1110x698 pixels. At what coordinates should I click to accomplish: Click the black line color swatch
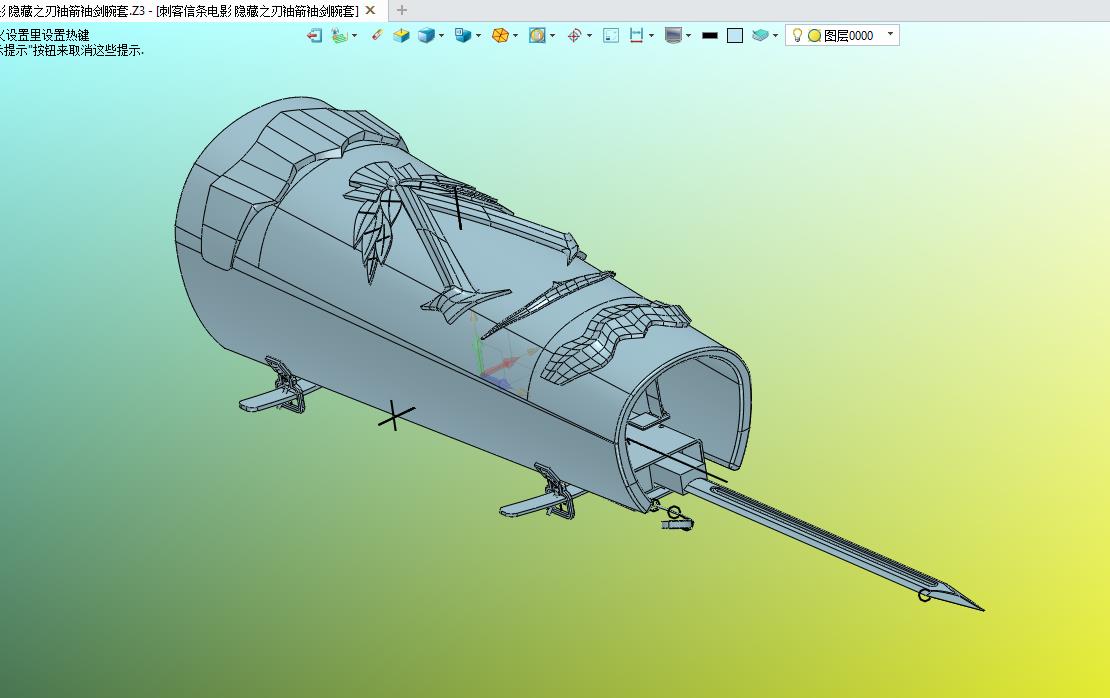pyautogui.click(x=710, y=35)
